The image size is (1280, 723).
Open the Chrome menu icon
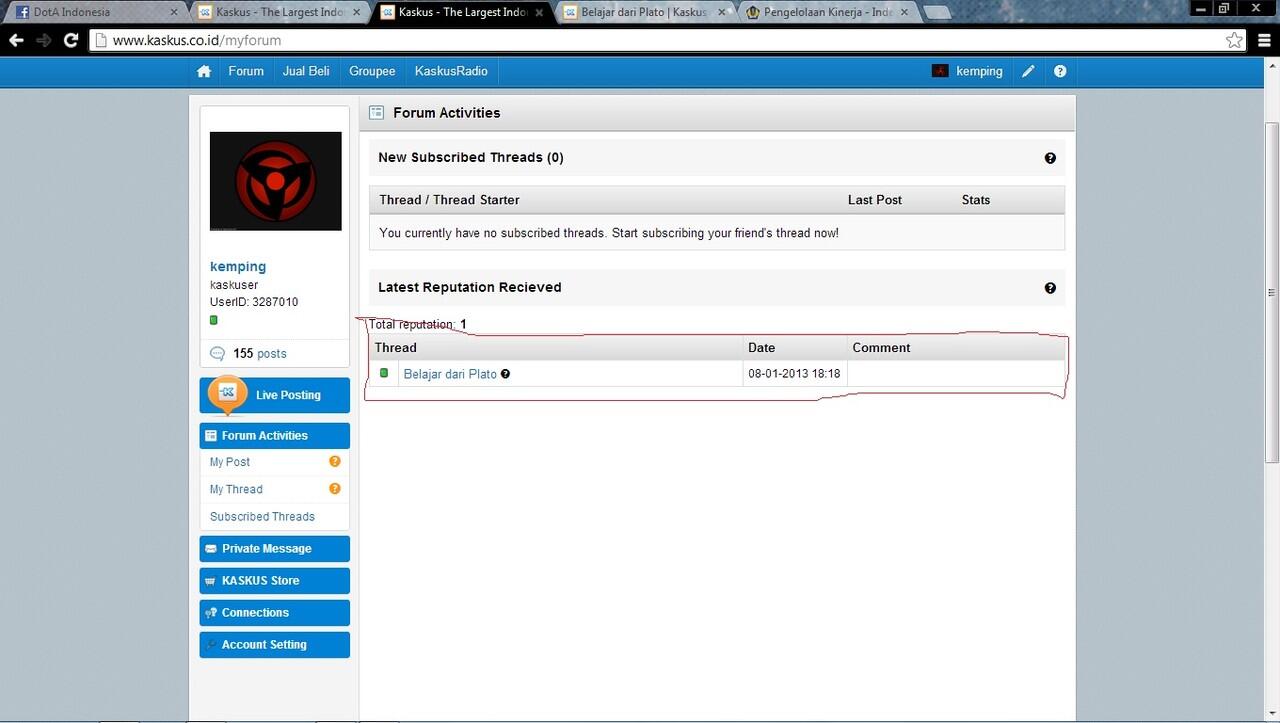1264,40
